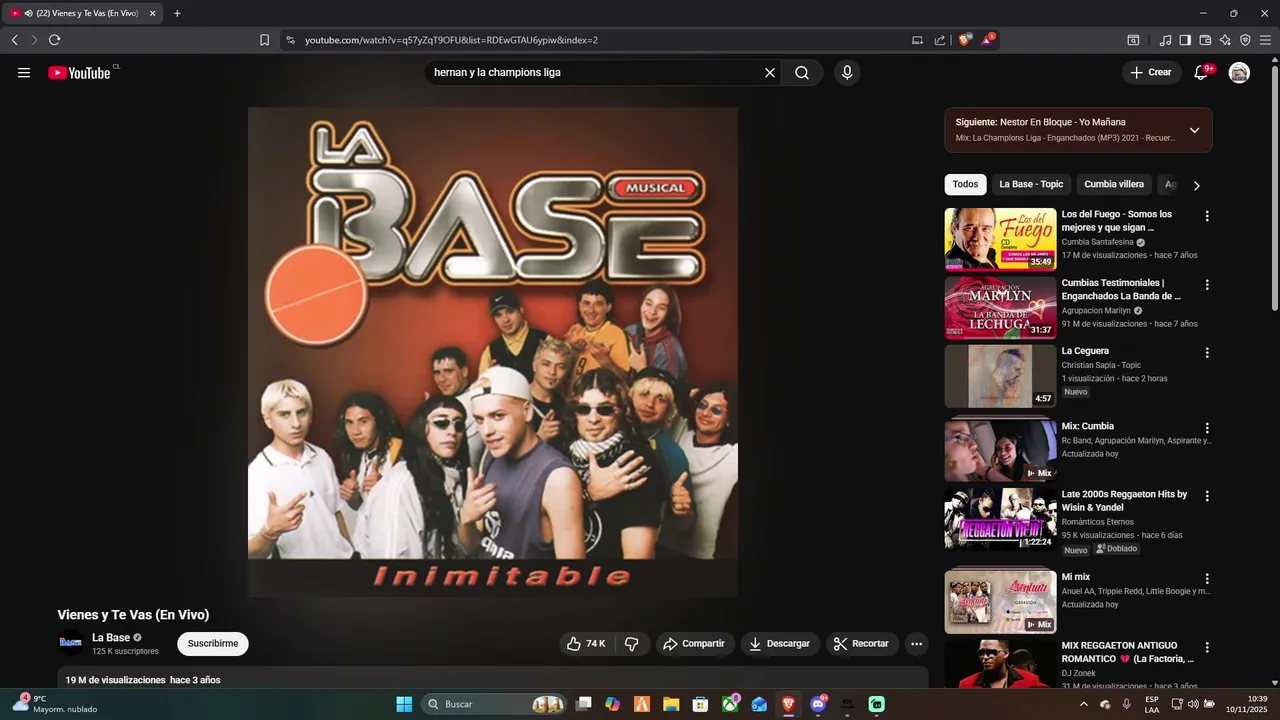The width and height of the screenshot is (1280, 720).
Task: Toggle the browser sidebar panel
Action: click(1185, 40)
